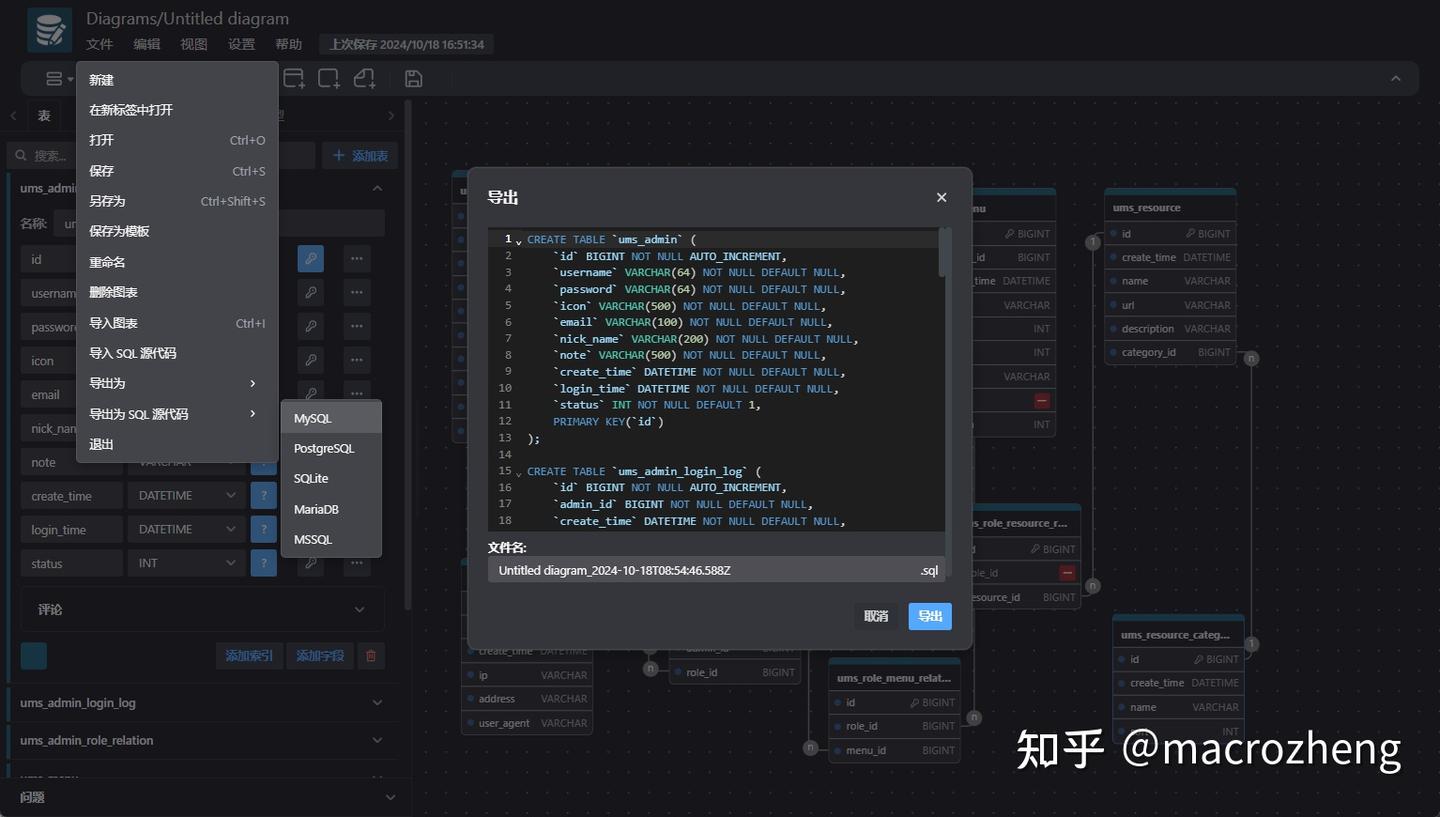Open more options for the username field

(x=357, y=293)
